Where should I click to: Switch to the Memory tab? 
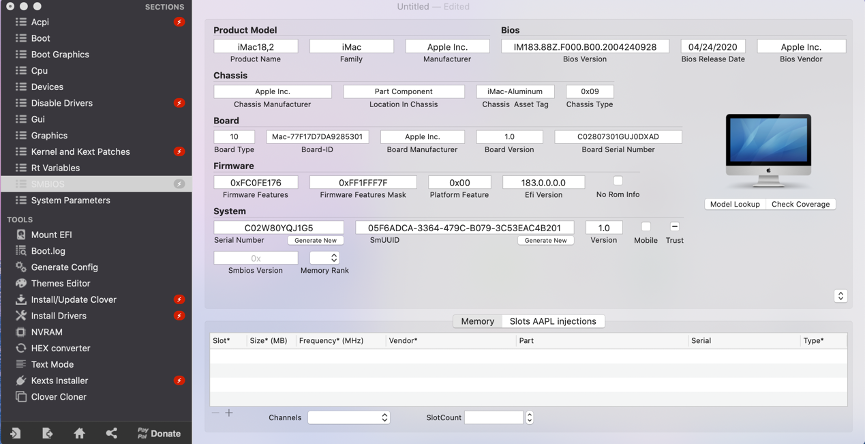click(x=477, y=321)
